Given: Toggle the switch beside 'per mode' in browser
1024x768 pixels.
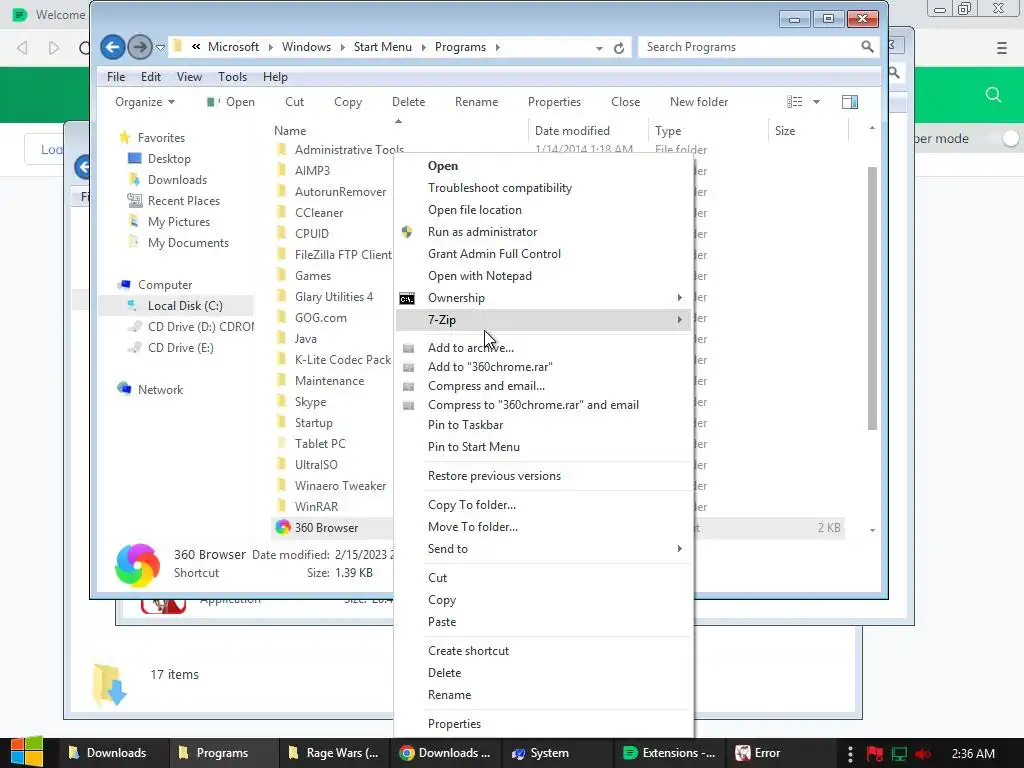Looking at the screenshot, I should (x=1009, y=138).
